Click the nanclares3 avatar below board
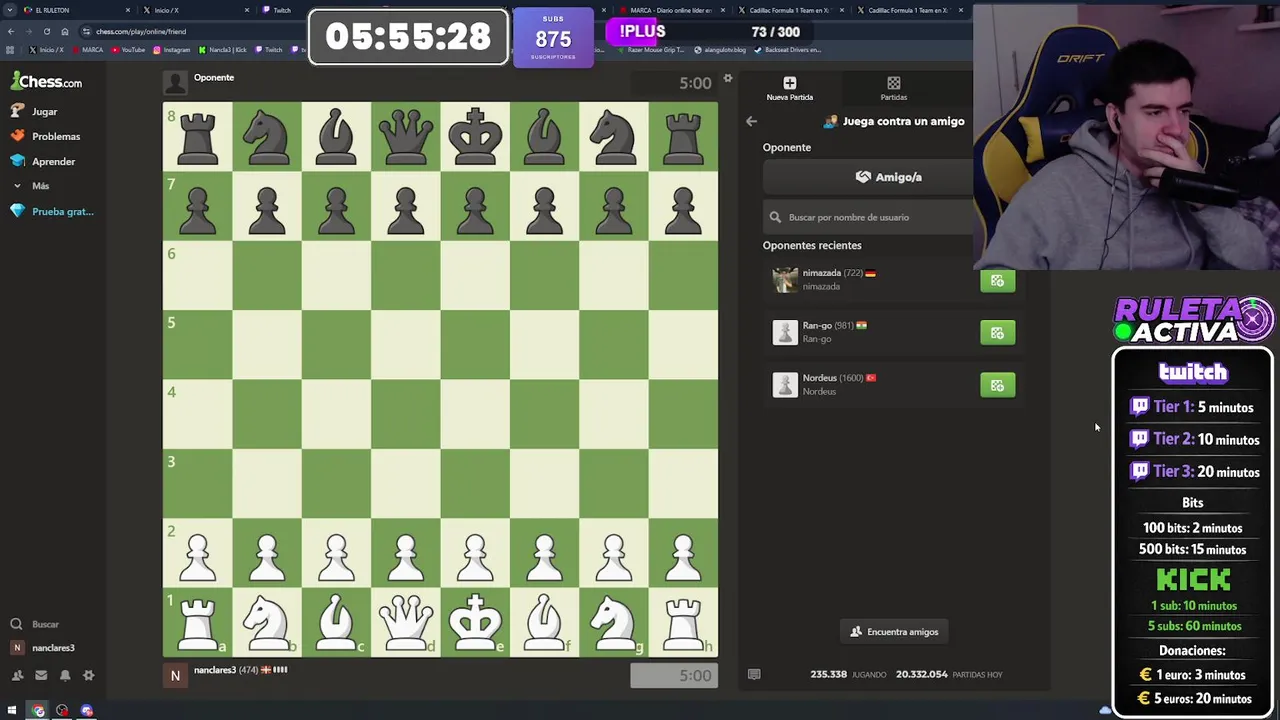 [175, 676]
